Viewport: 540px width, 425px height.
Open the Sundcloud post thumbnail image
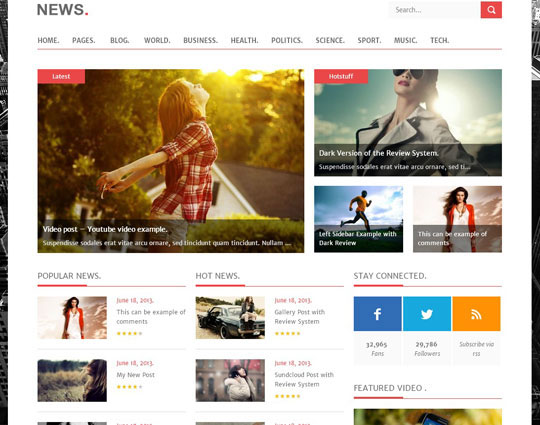pos(230,380)
